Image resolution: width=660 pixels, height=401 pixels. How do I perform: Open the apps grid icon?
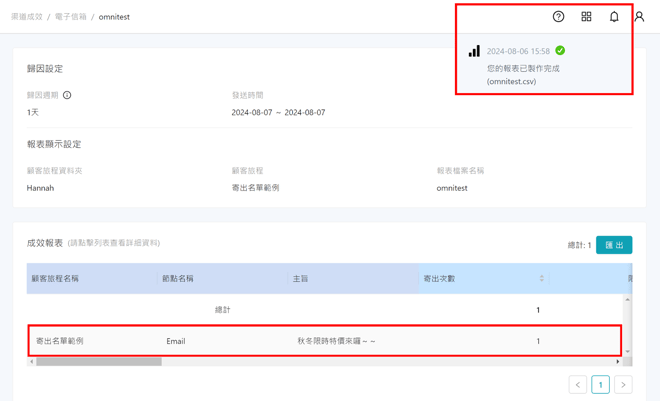586,17
